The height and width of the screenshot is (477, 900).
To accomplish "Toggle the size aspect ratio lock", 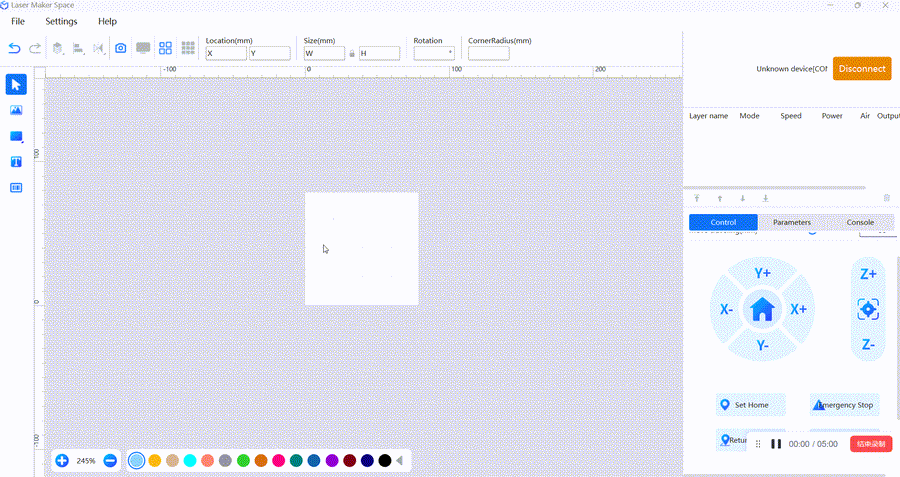I will coord(352,53).
